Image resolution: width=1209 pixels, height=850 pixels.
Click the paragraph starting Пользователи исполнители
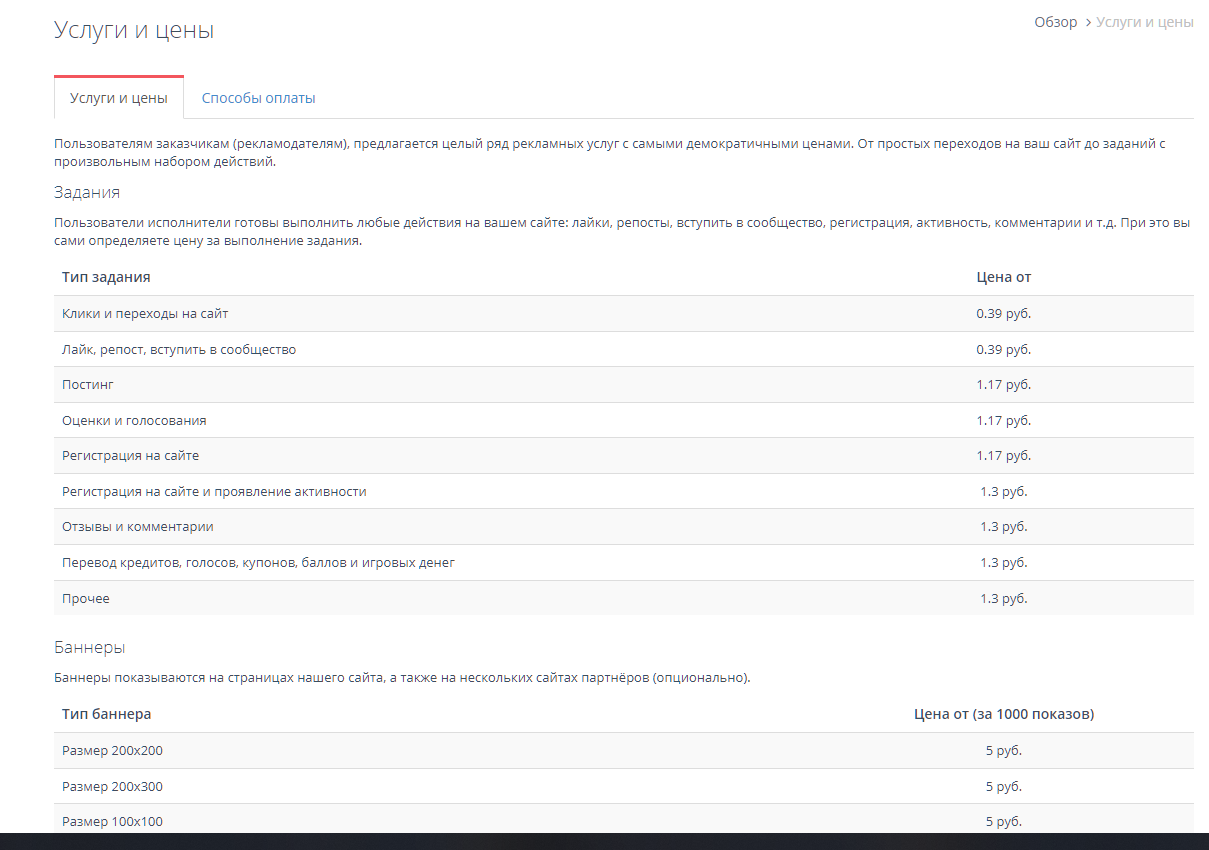click(x=622, y=232)
